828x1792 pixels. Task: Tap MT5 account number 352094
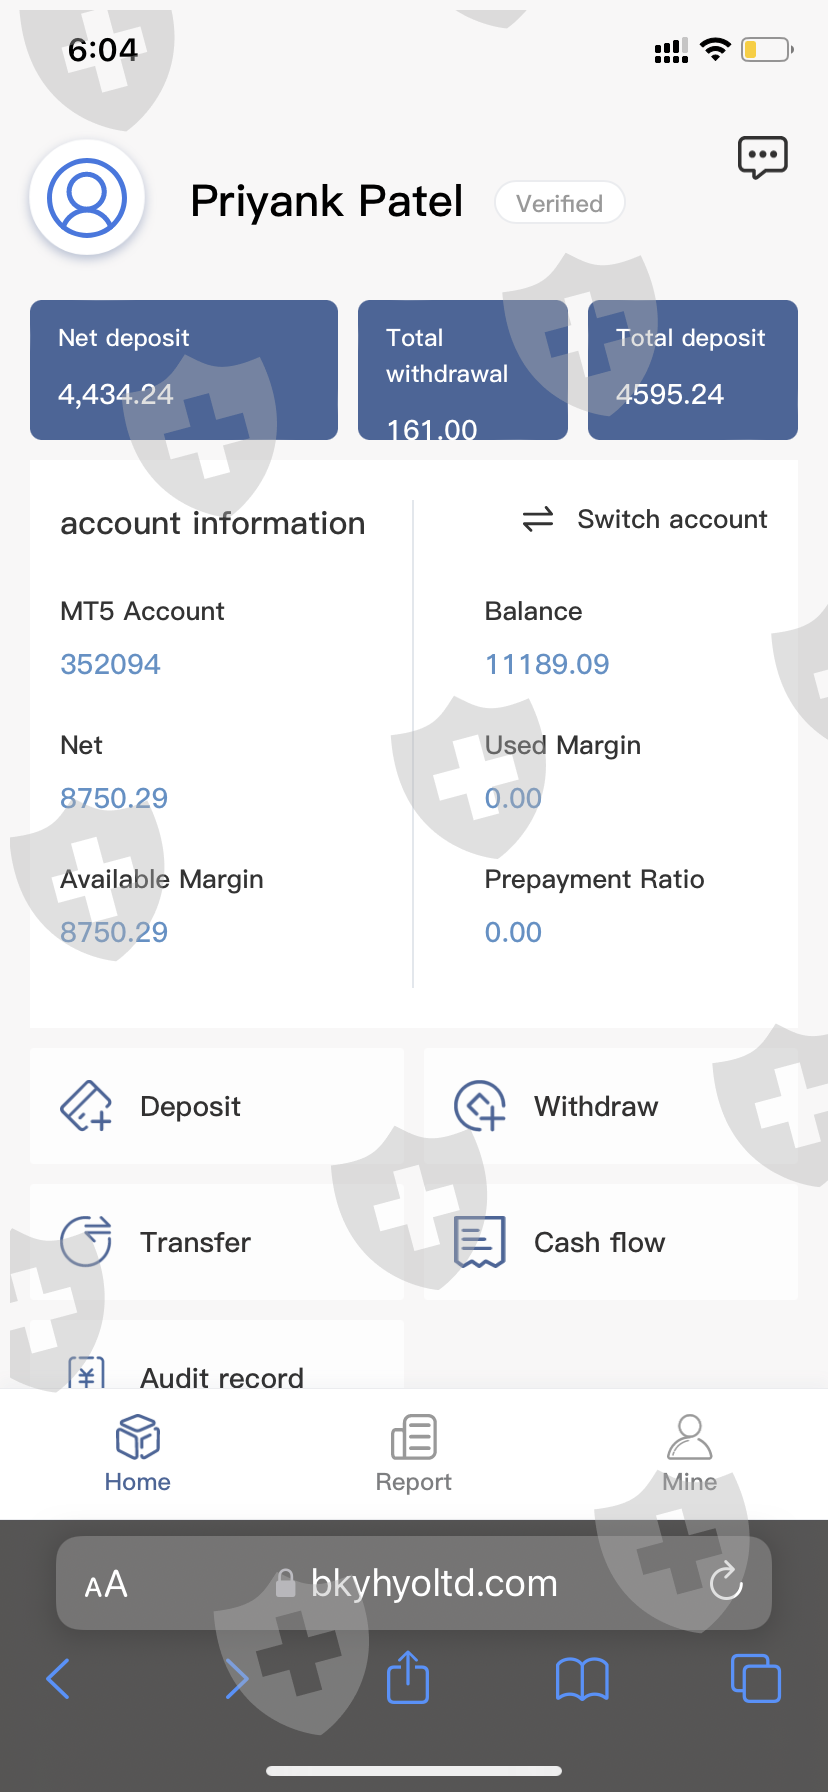point(110,664)
